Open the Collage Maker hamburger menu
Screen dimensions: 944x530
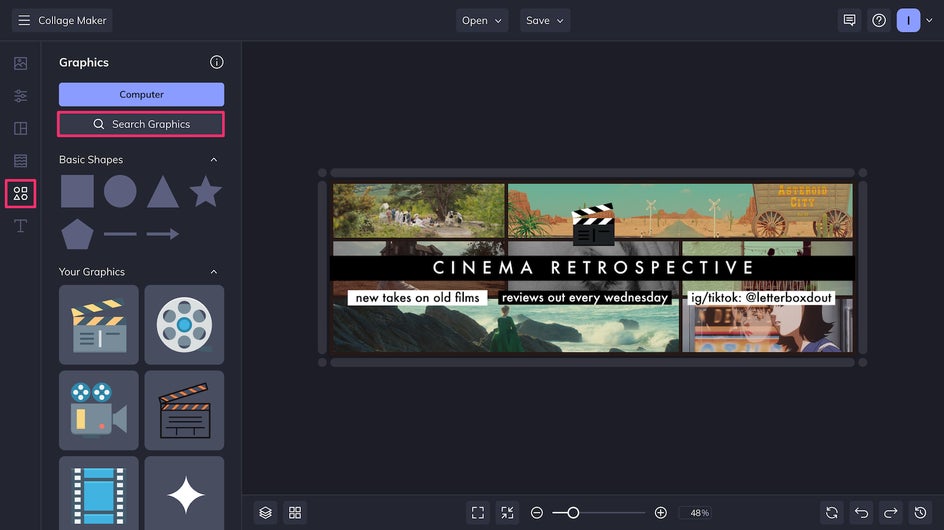pyautogui.click(x=24, y=20)
